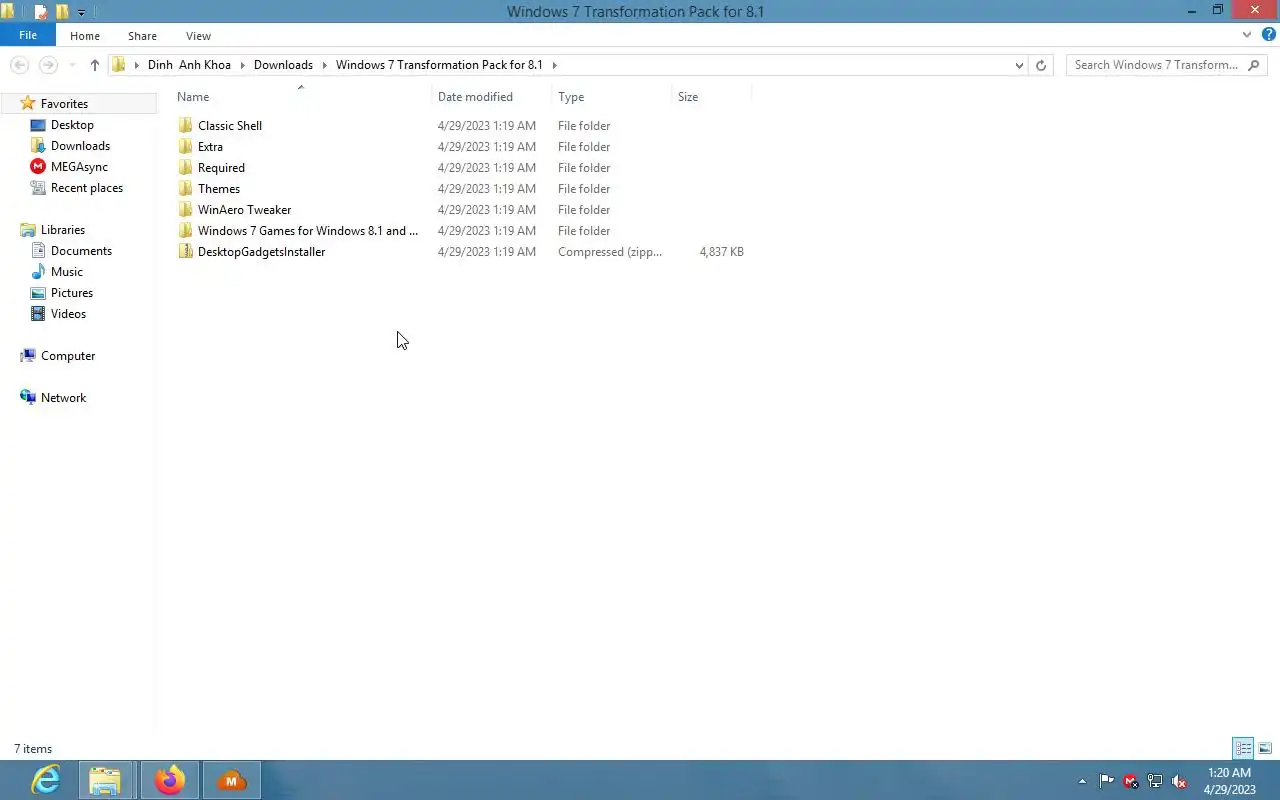Click the muted volume tray icon
Screen dimensions: 1280x800
pyautogui.click(x=1179, y=781)
